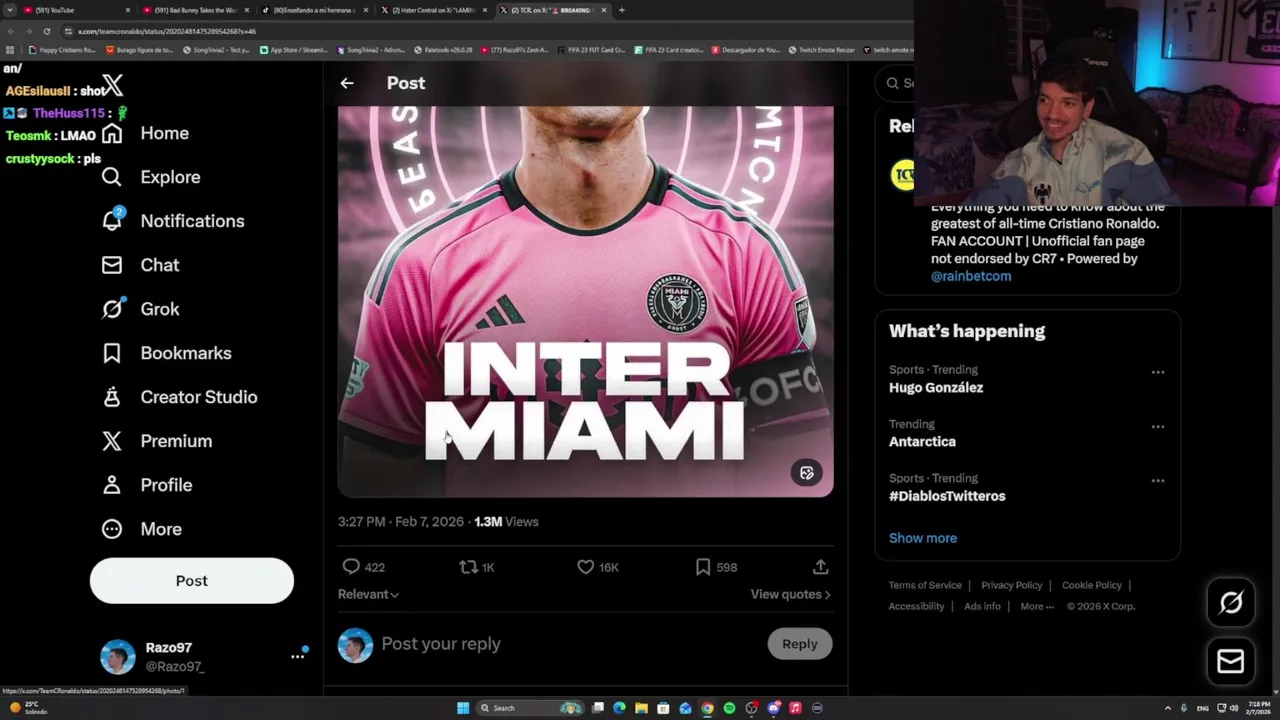Viewport: 1280px width, 720px height.
Task: Click Show more under What's happening
Action: click(923, 538)
